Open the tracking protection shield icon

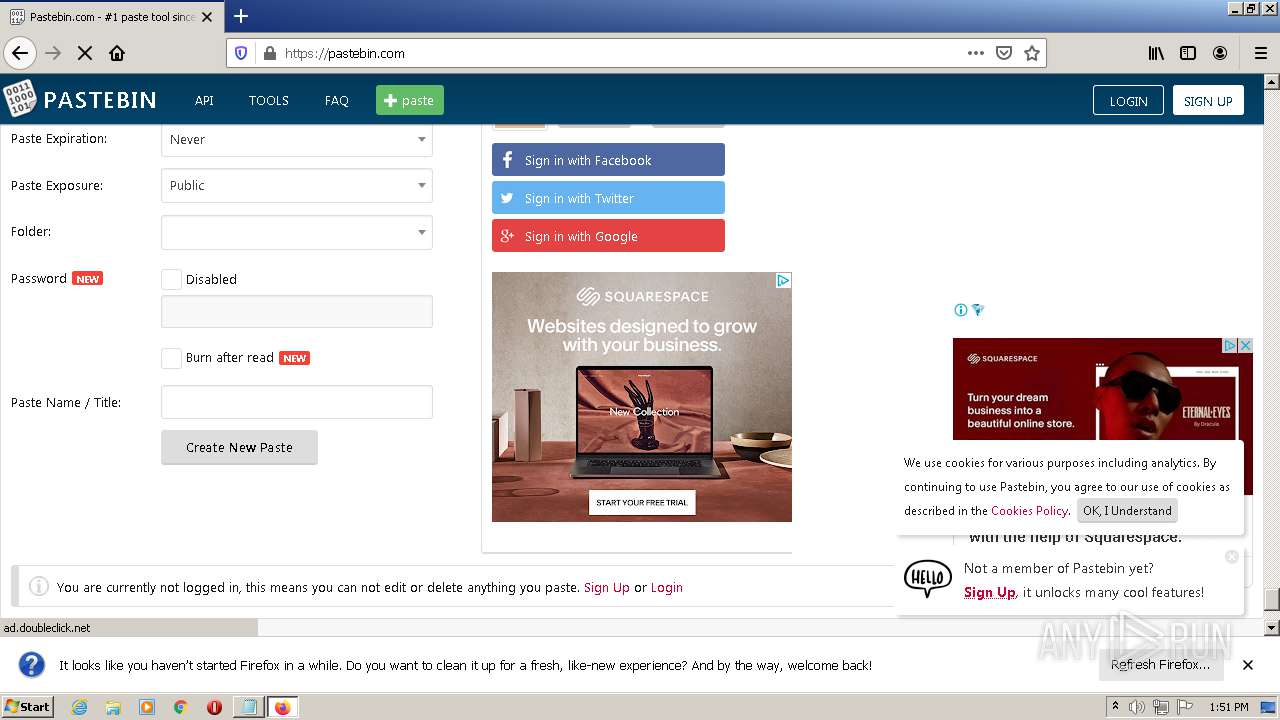coord(241,53)
